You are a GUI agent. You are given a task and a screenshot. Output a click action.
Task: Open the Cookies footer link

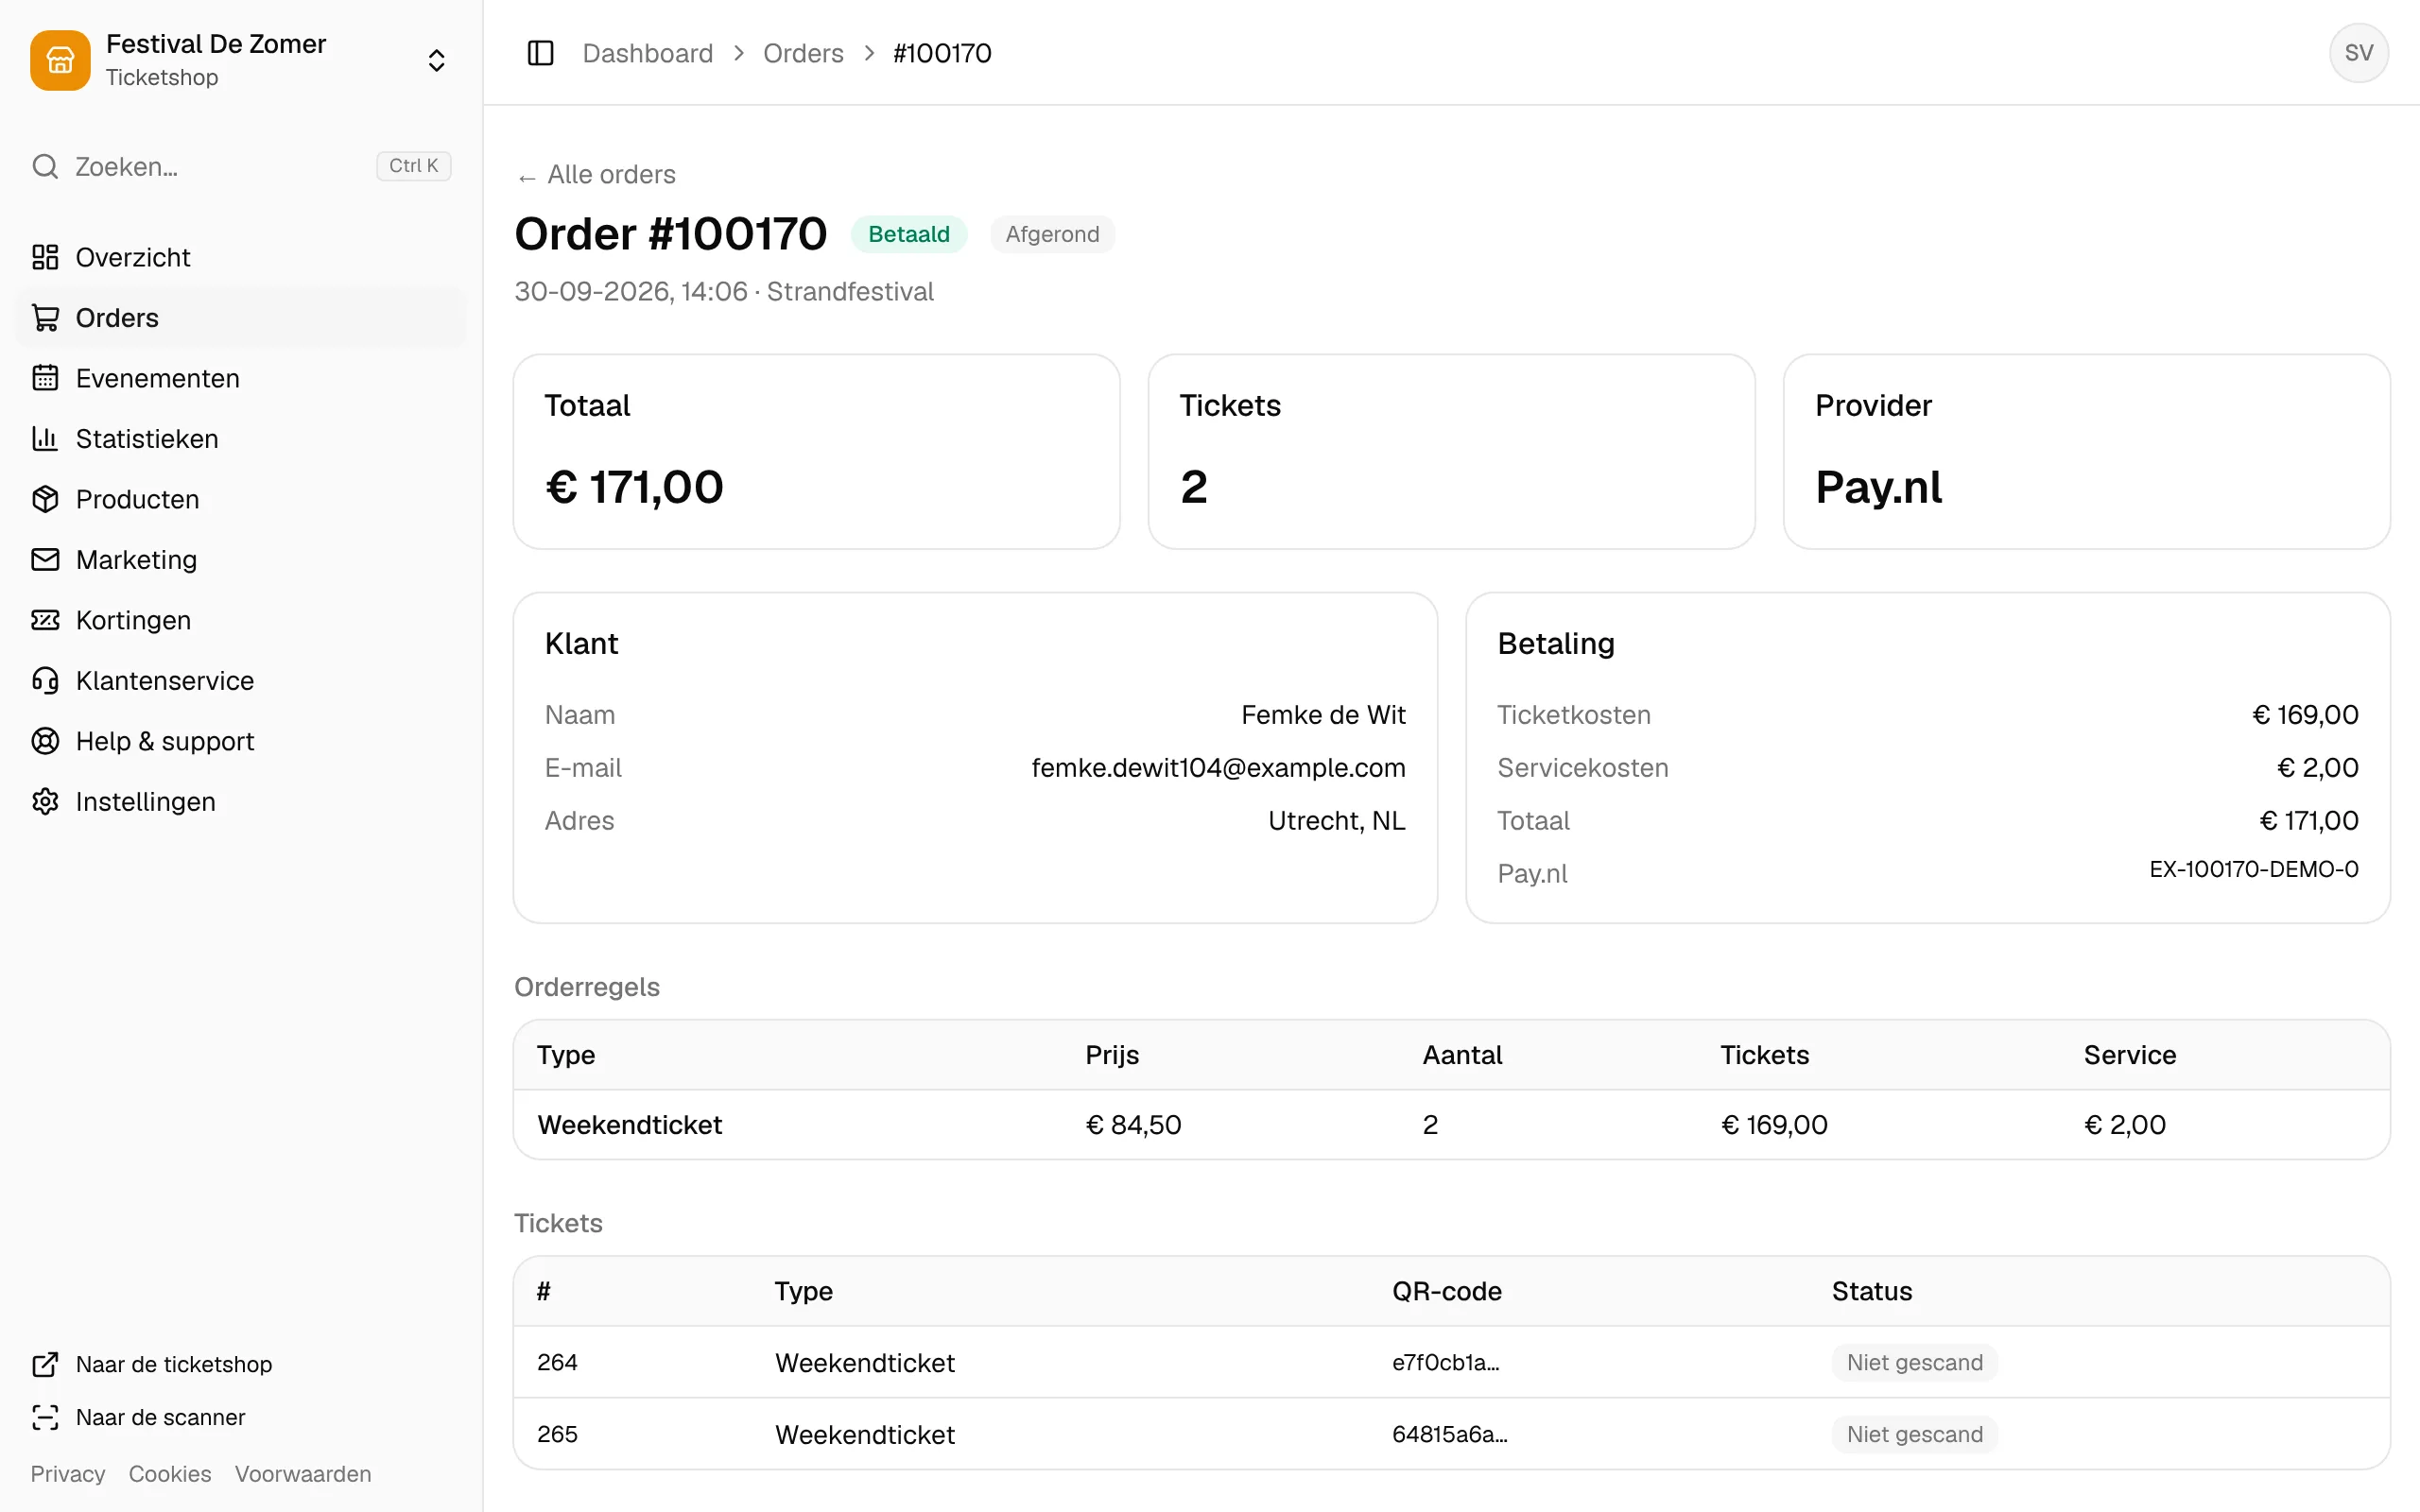(170, 1474)
